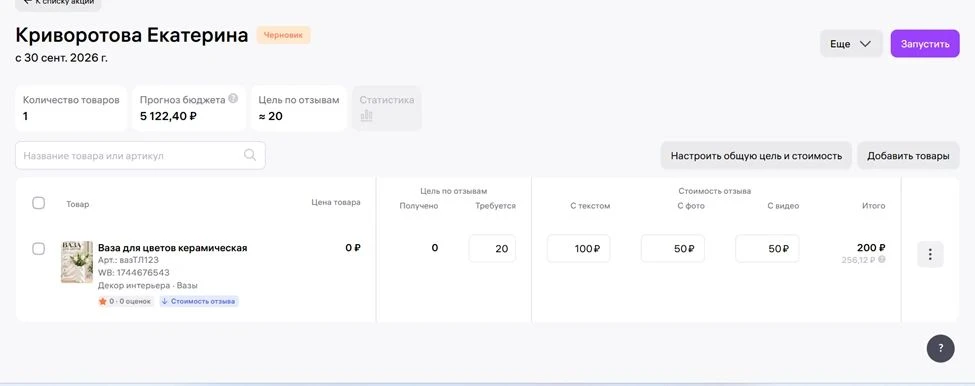The height and width of the screenshot is (386, 975).
Task: Click the Требуется reviews field showing 20
Action: click(x=492, y=249)
